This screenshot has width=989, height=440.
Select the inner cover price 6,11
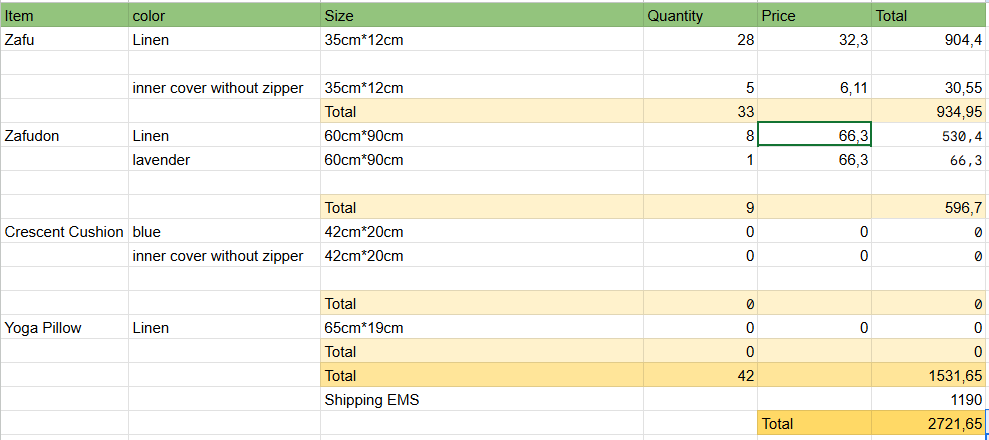(814, 87)
